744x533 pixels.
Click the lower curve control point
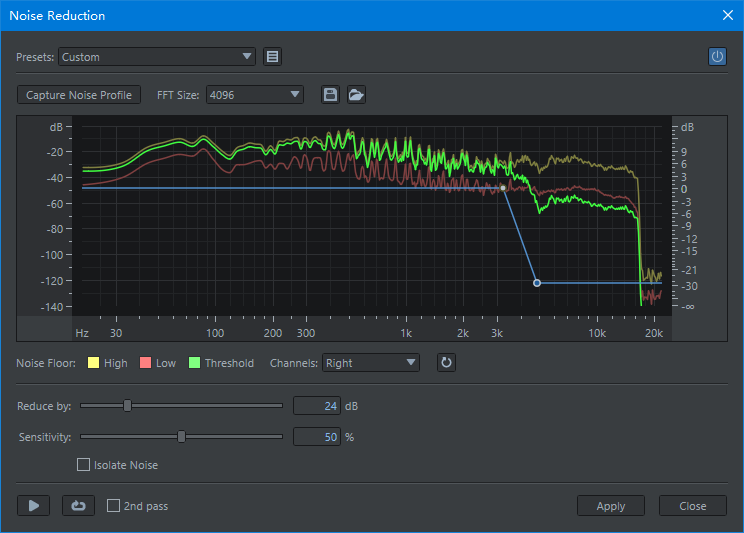(537, 283)
